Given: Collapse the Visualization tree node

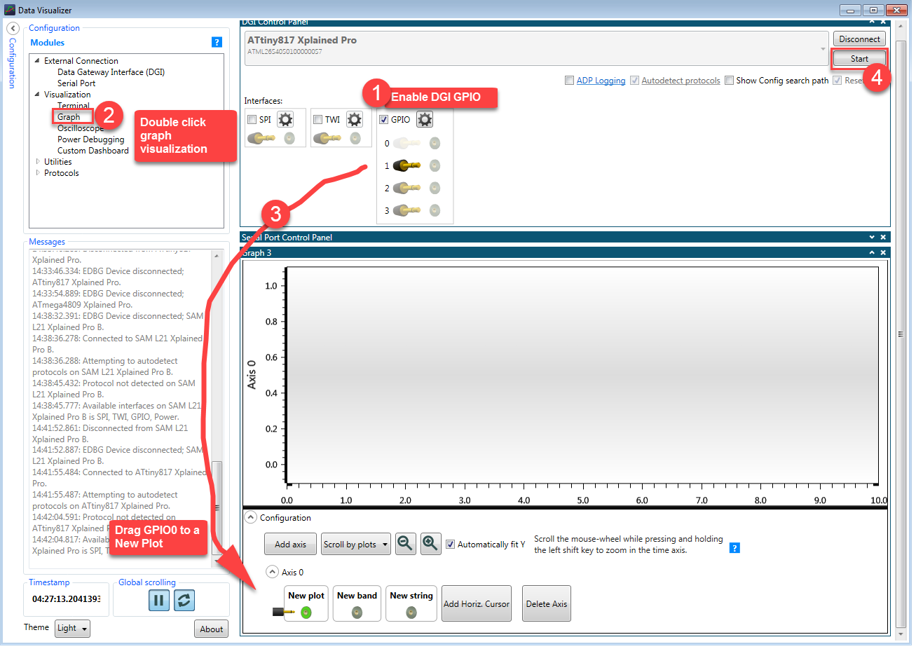Looking at the screenshot, I should [37, 94].
